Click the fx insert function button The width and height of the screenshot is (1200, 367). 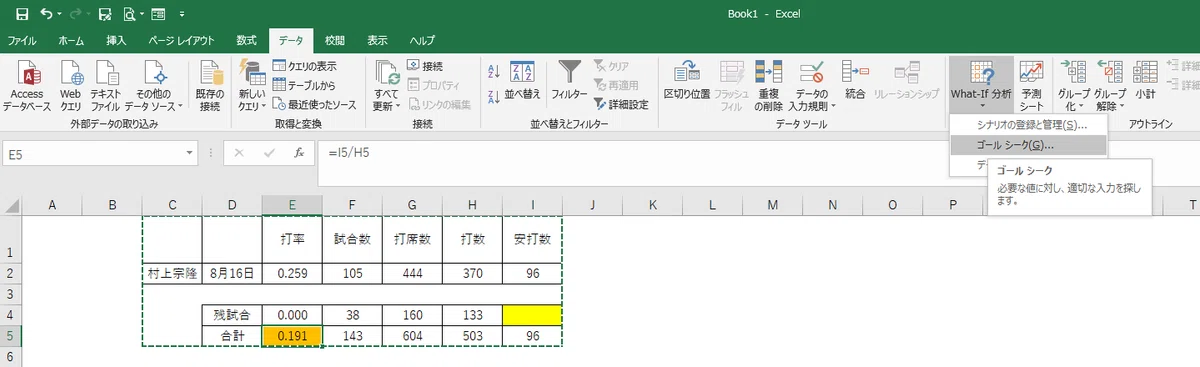coord(298,154)
